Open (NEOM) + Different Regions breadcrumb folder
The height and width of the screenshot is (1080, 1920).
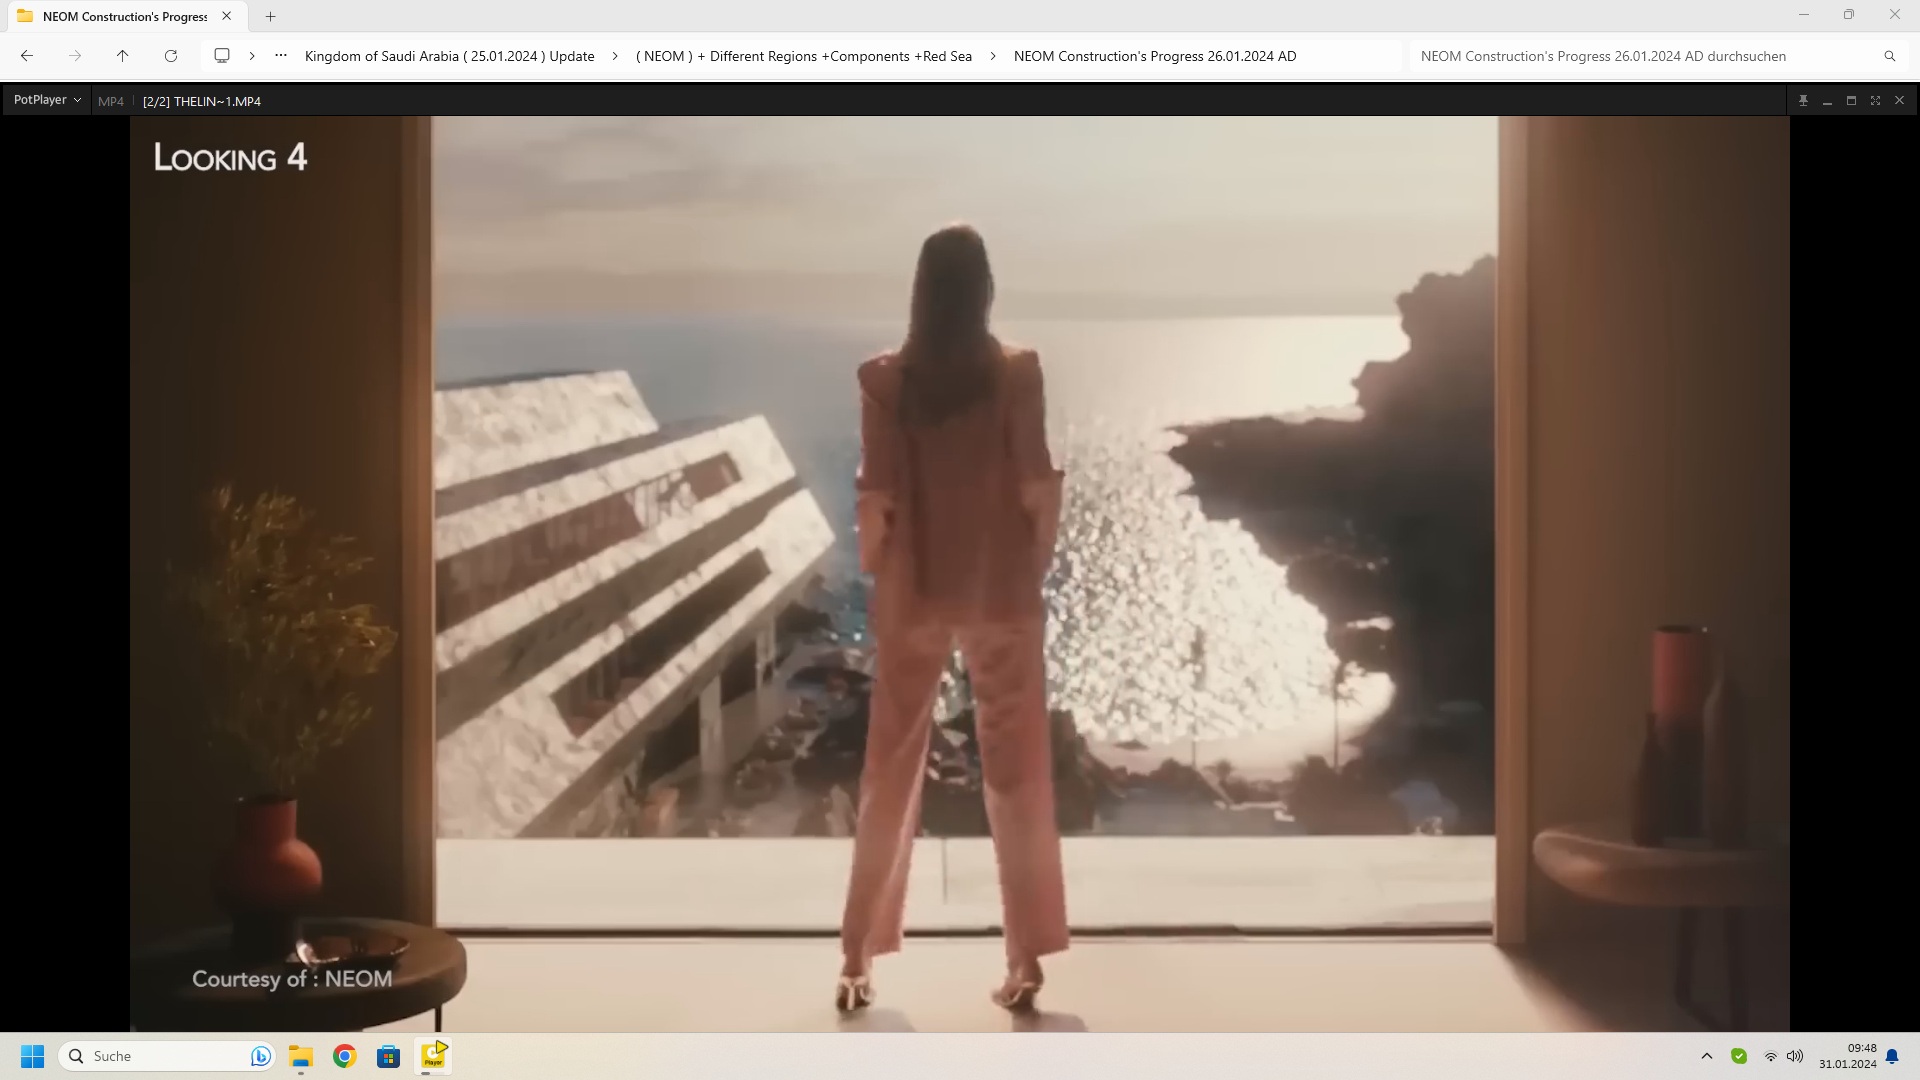tap(804, 56)
